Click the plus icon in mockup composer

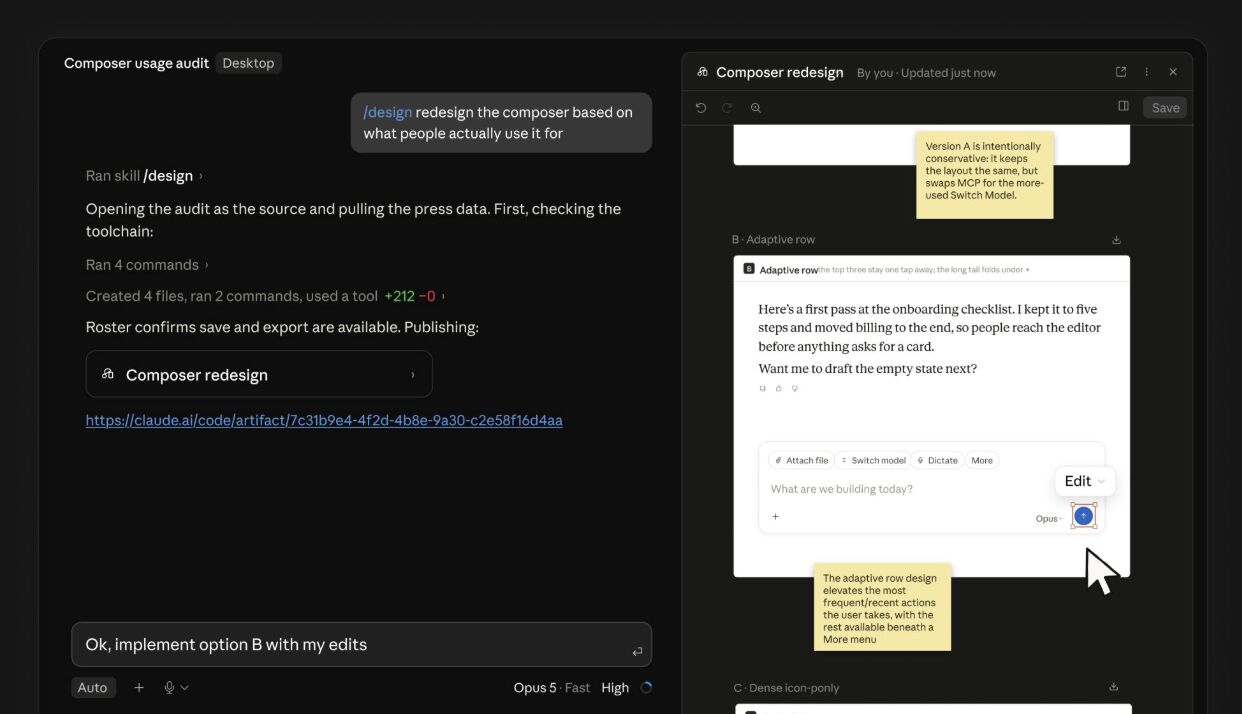(775, 517)
